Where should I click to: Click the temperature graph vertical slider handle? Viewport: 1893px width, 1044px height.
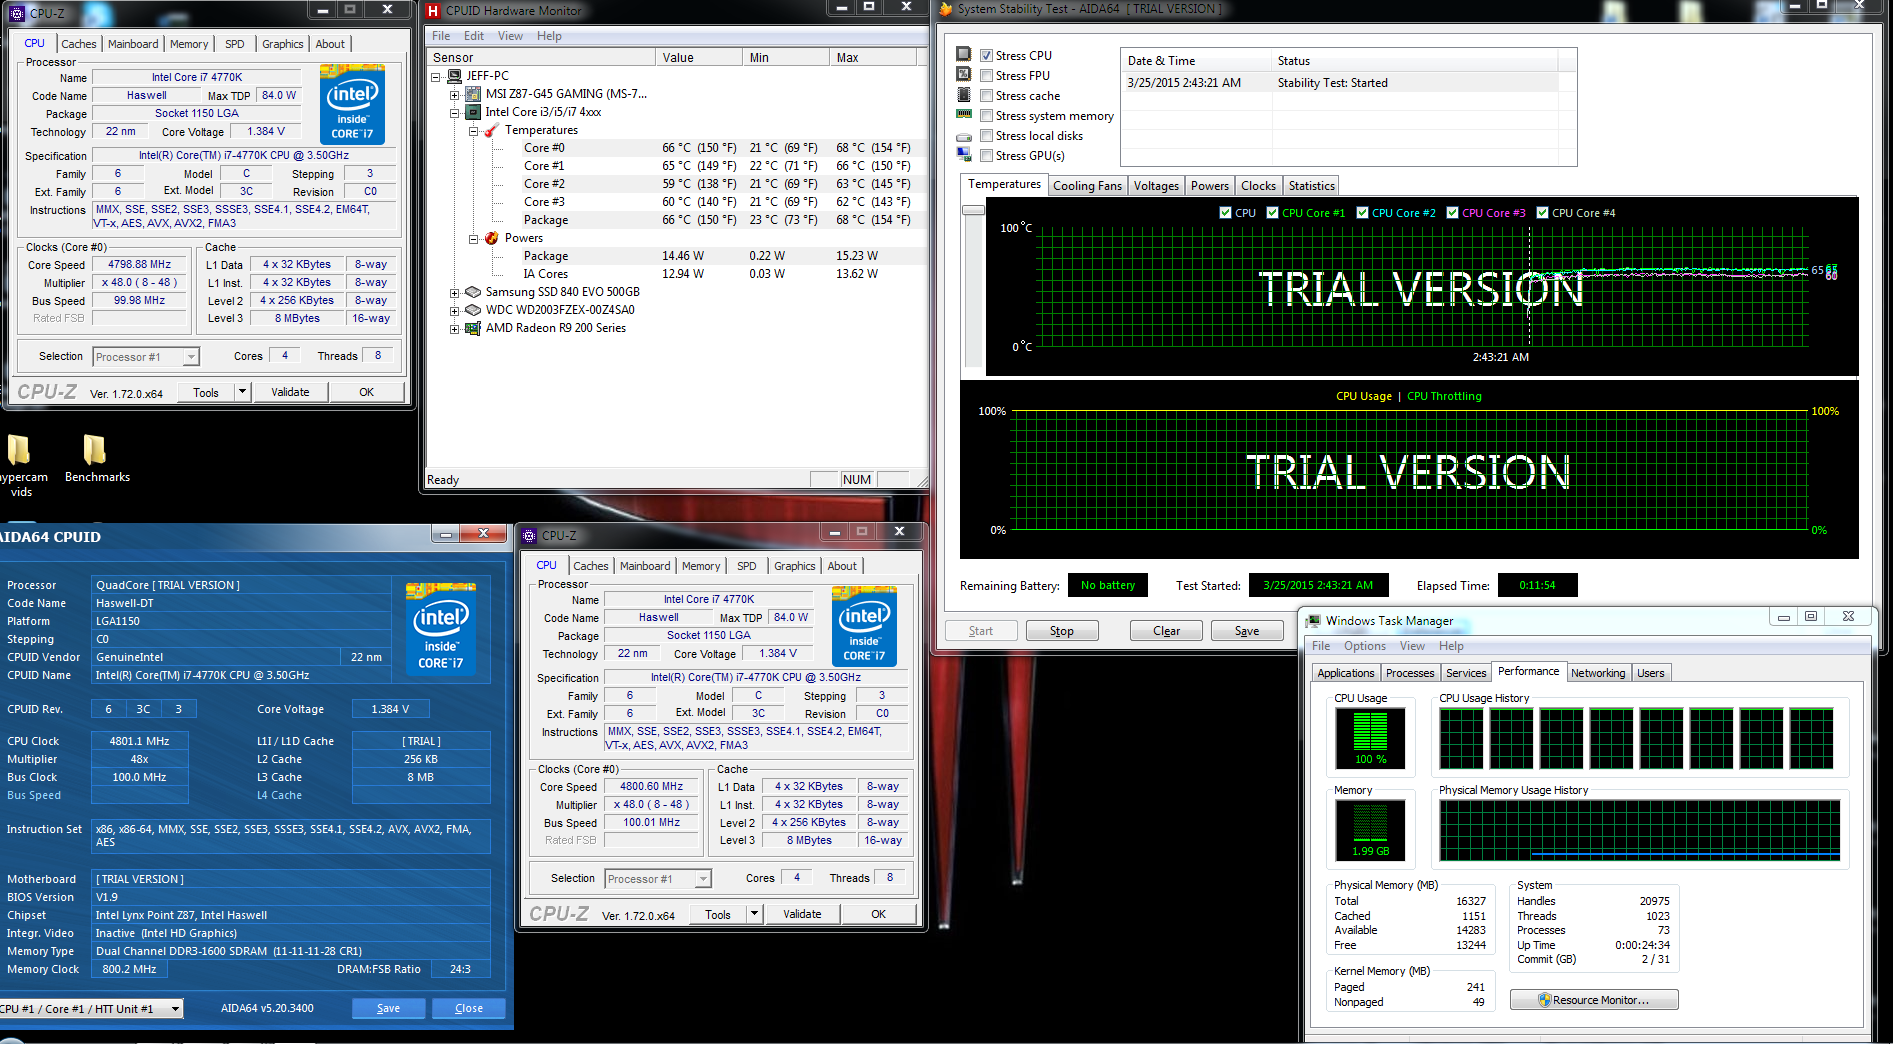pyautogui.click(x=973, y=210)
